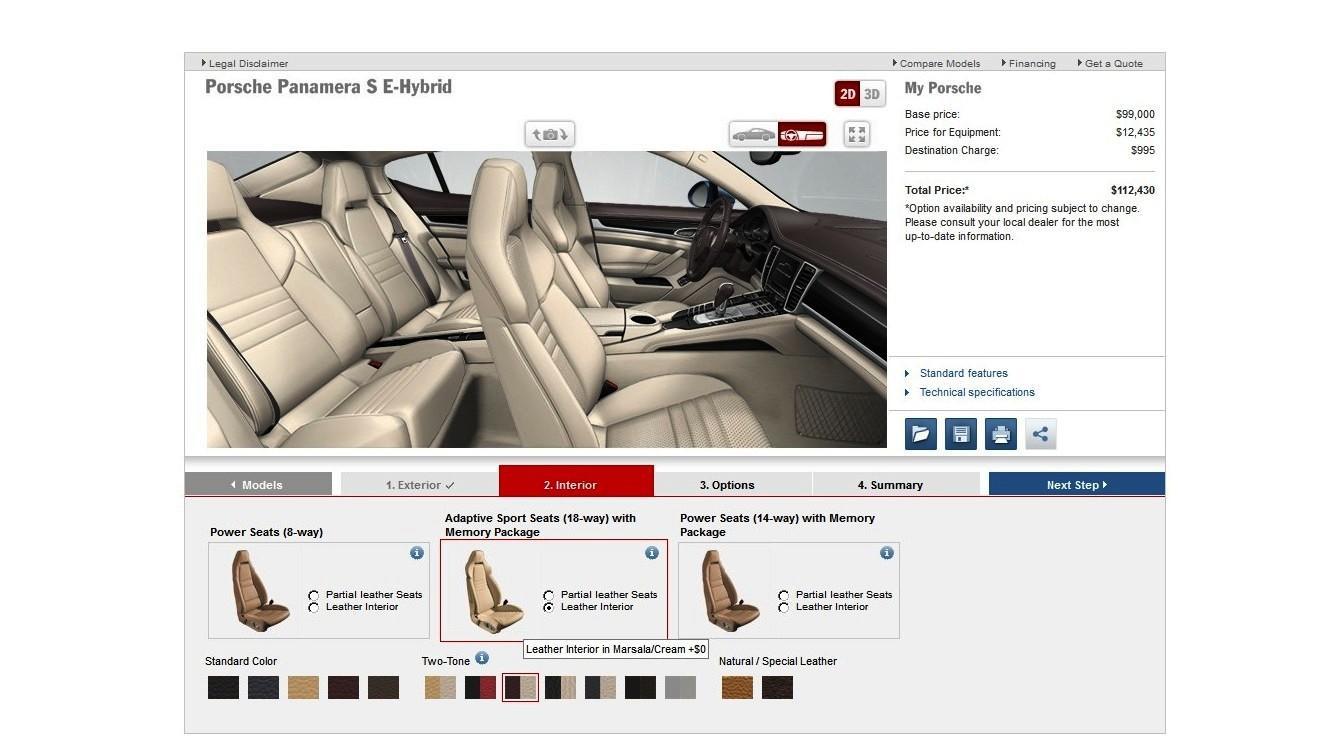Viewport: 1326px width, 742px height.
Task: Open info for Adaptive Sport Seats (18-way)
Action: point(652,553)
